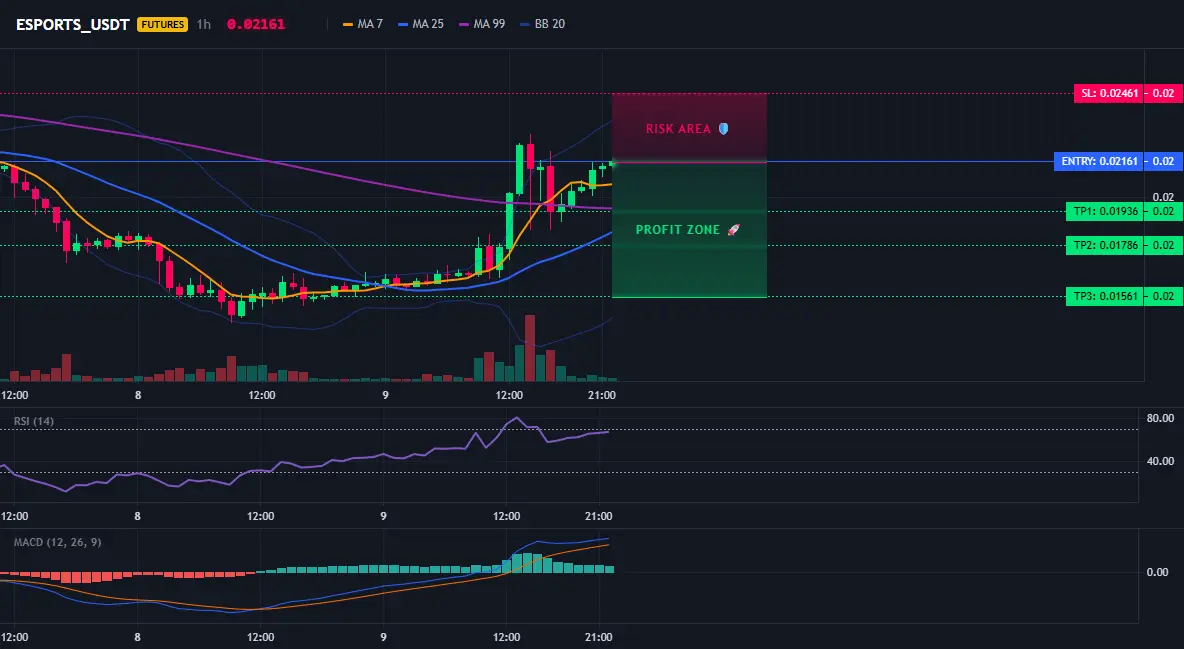This screenshot has height=649, width=1184.
Task: Click the yellow FUTURES badge
Action: [x=162, y=24]
